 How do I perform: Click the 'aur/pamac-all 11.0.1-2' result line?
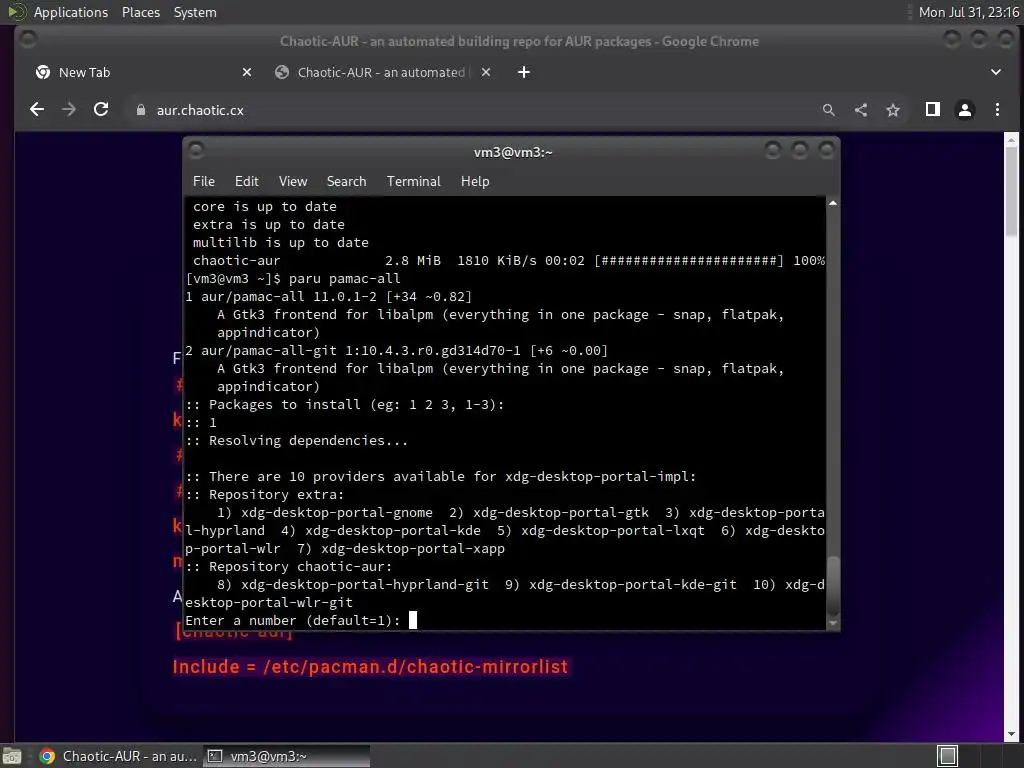(x=328, y=296)
